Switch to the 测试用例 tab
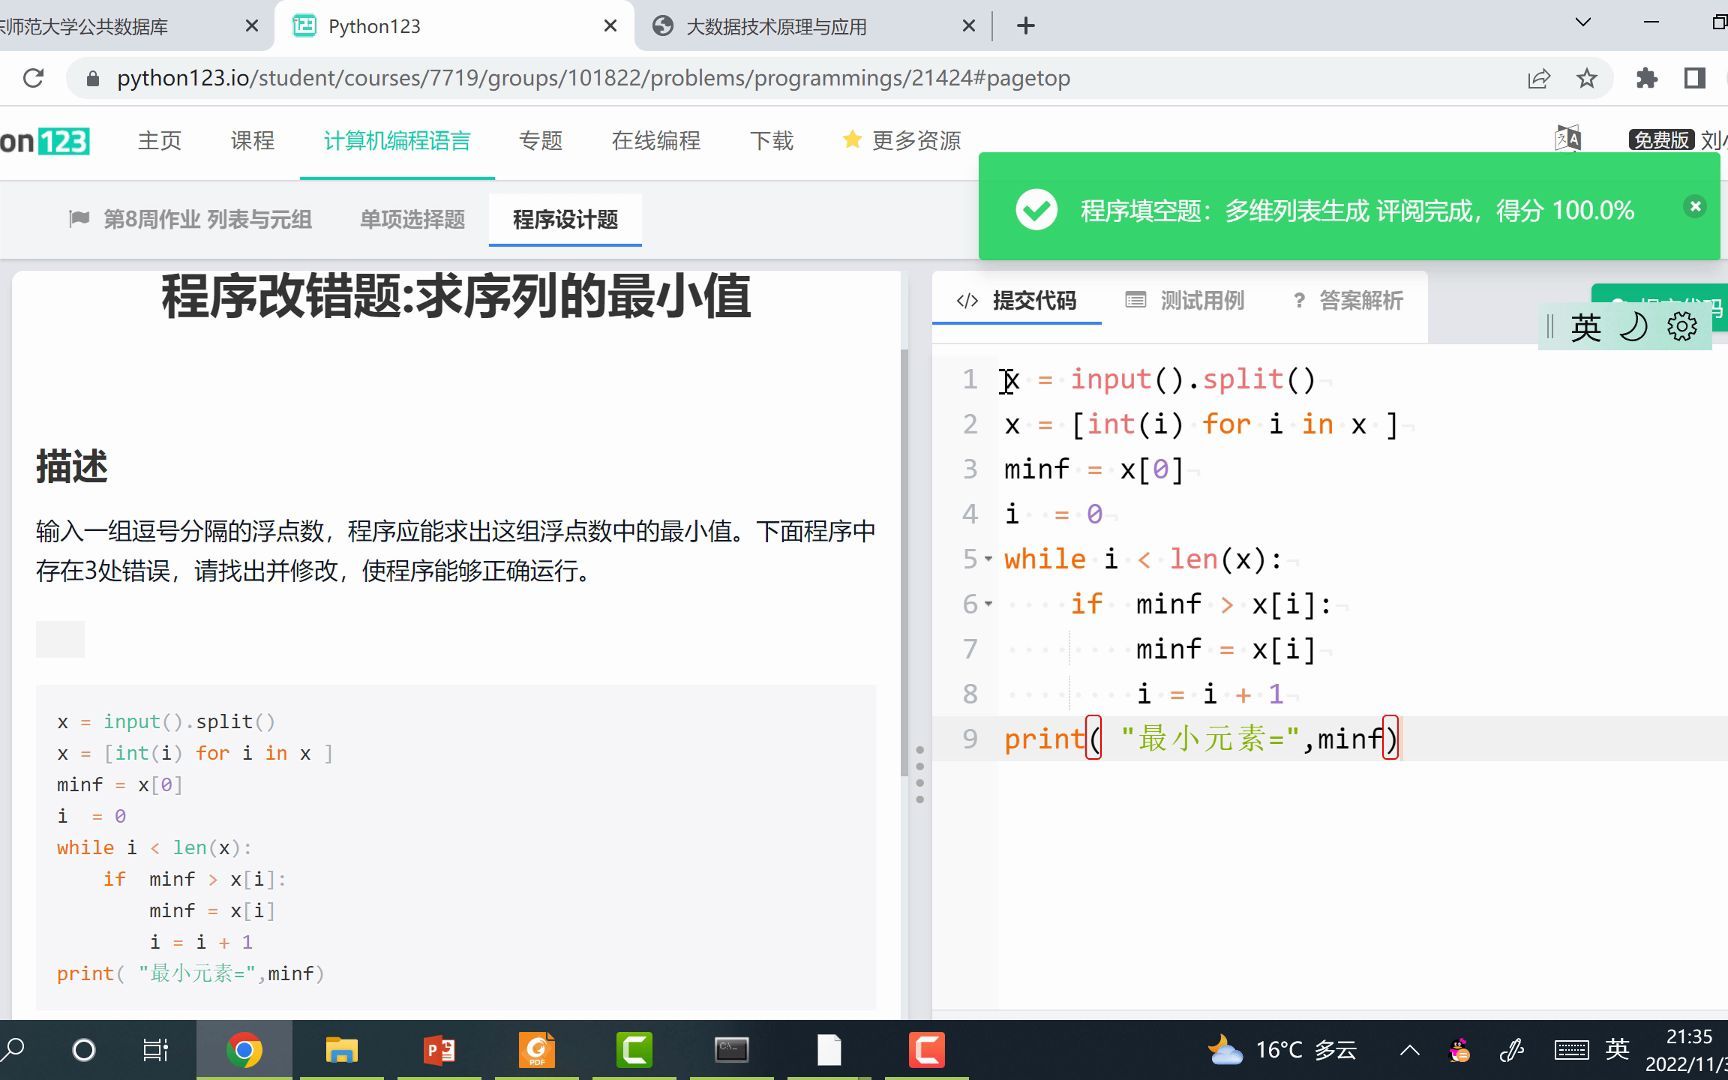This screenshot has width=1728, height=1080. point(1200,300)
